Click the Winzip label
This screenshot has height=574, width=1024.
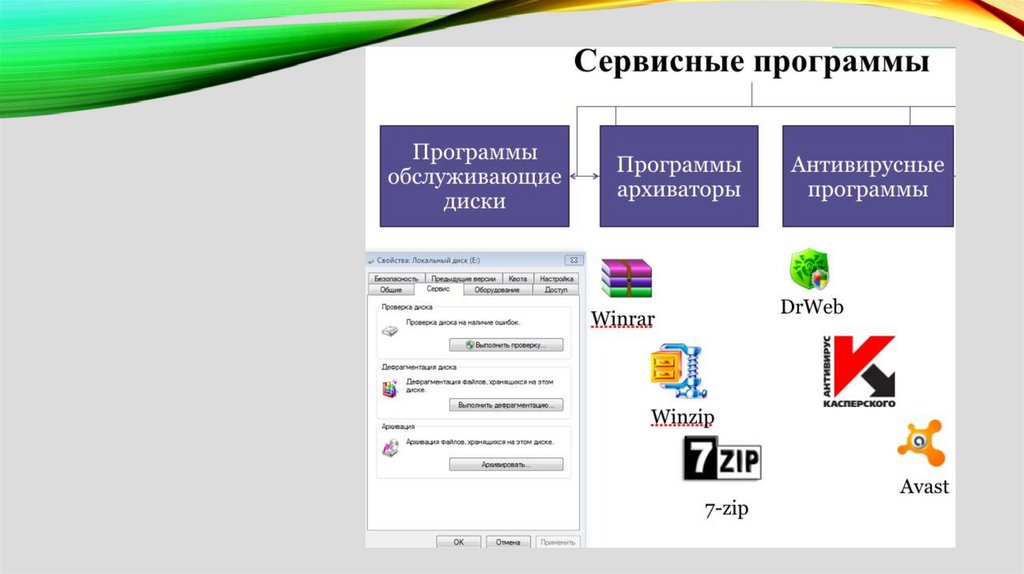(682, 417)
